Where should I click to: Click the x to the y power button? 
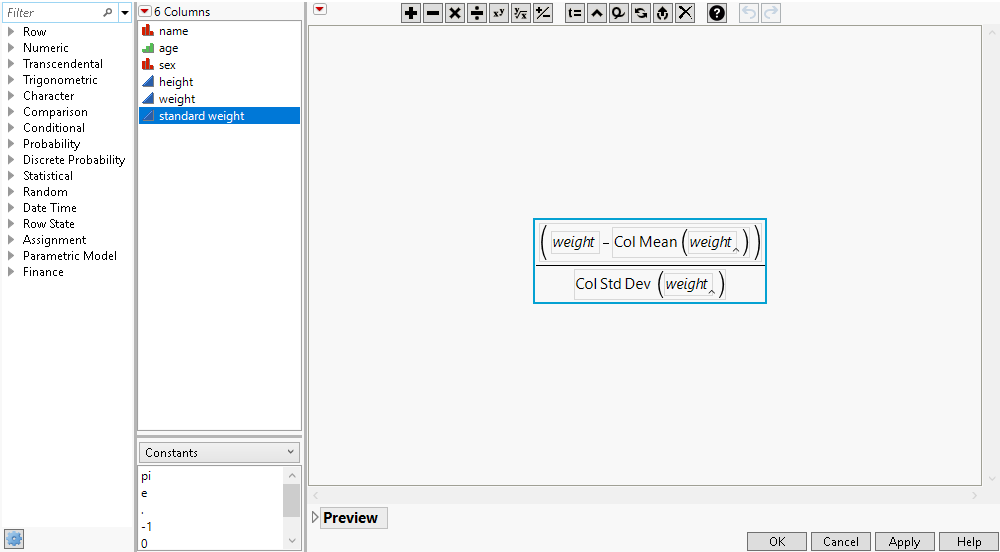pos(499,13)
